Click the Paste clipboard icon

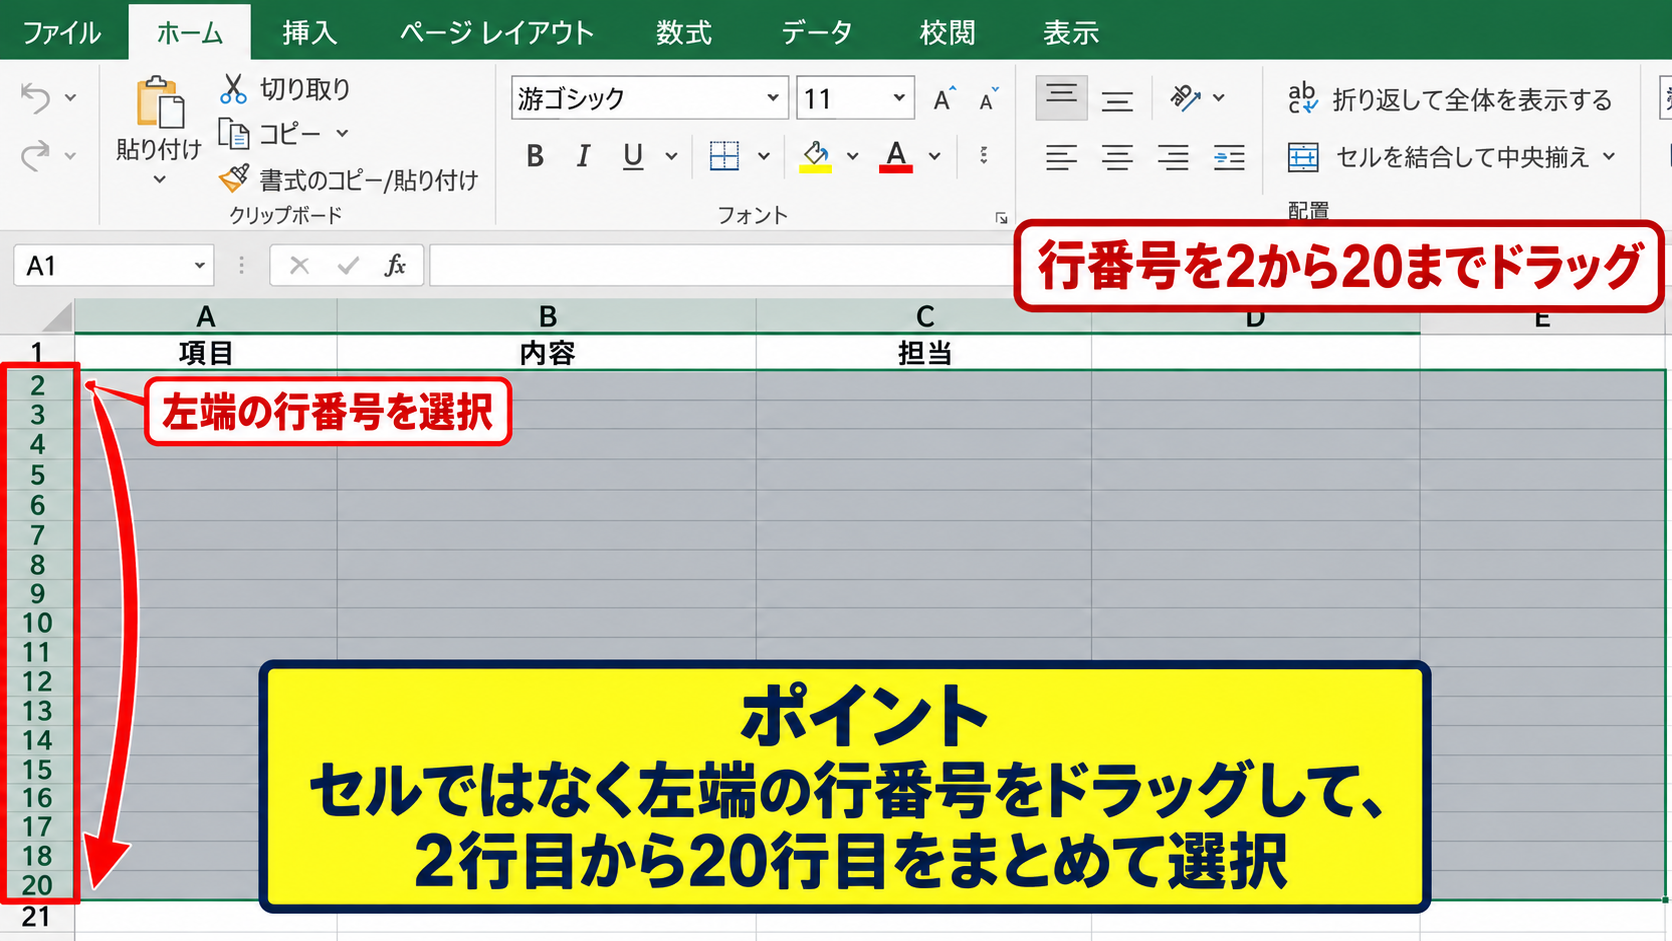[x=160, y=102]
